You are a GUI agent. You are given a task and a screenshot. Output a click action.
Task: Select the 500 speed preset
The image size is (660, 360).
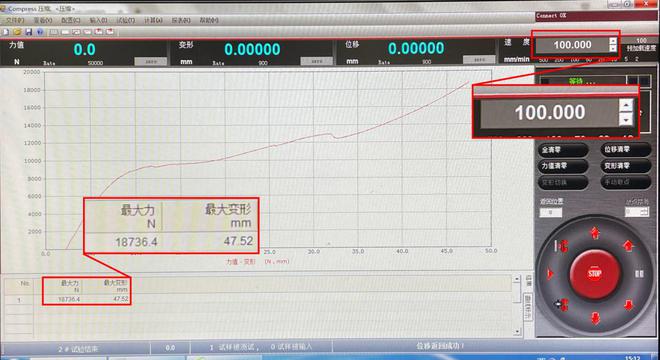point(543,60)
